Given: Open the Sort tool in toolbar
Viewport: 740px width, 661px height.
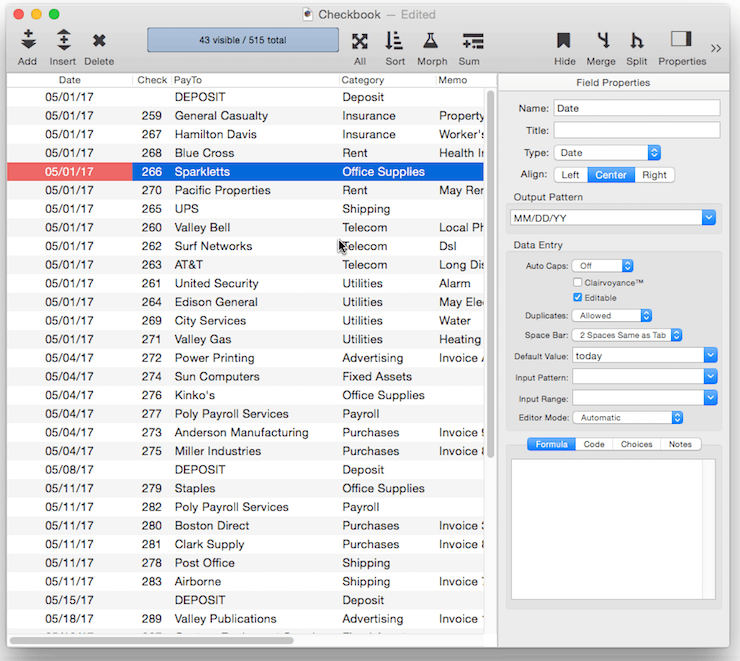Looking at the screenshot, I should click(x=394, y=41).
